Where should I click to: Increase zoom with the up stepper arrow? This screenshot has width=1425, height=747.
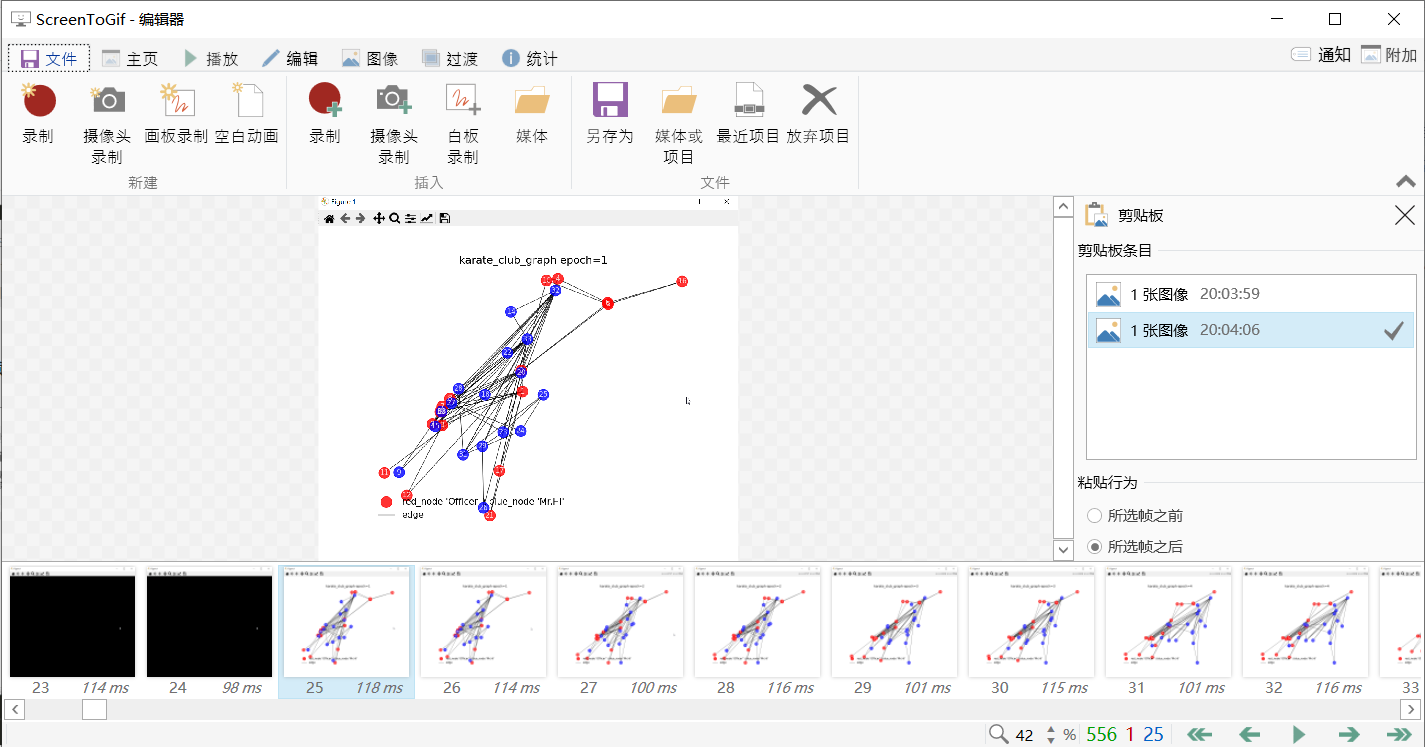1049,727
